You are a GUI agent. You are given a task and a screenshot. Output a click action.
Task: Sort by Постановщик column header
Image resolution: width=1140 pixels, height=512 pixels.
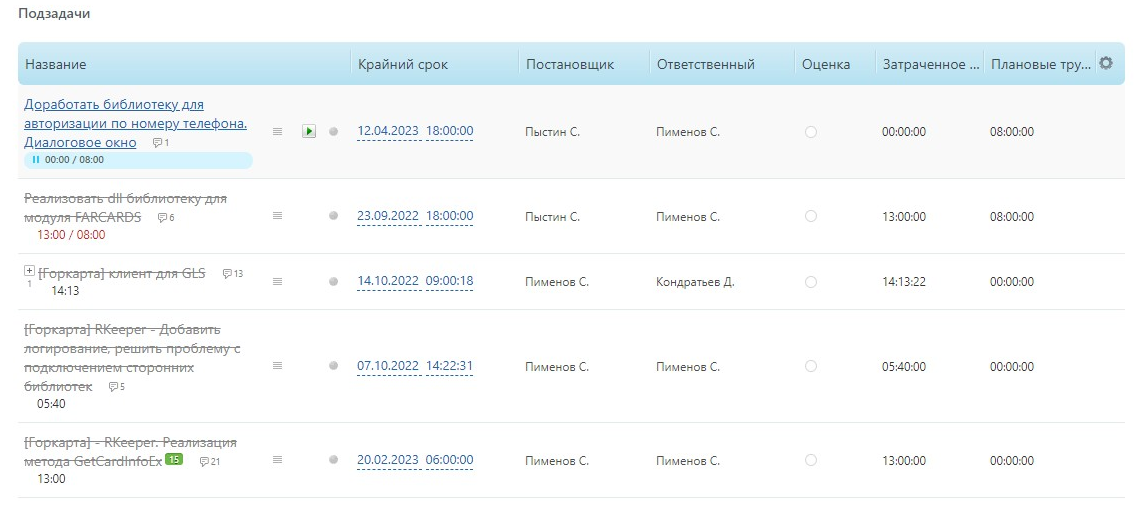point(570,64)
